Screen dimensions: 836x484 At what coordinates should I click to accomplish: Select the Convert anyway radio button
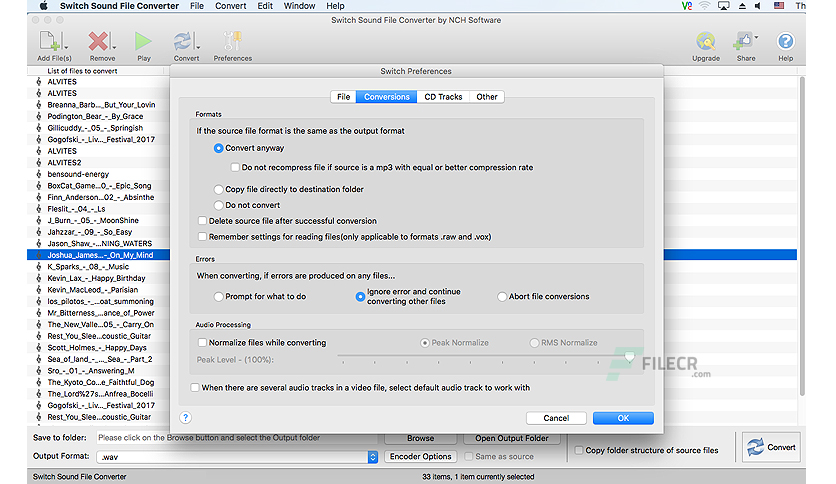point(218,148)
